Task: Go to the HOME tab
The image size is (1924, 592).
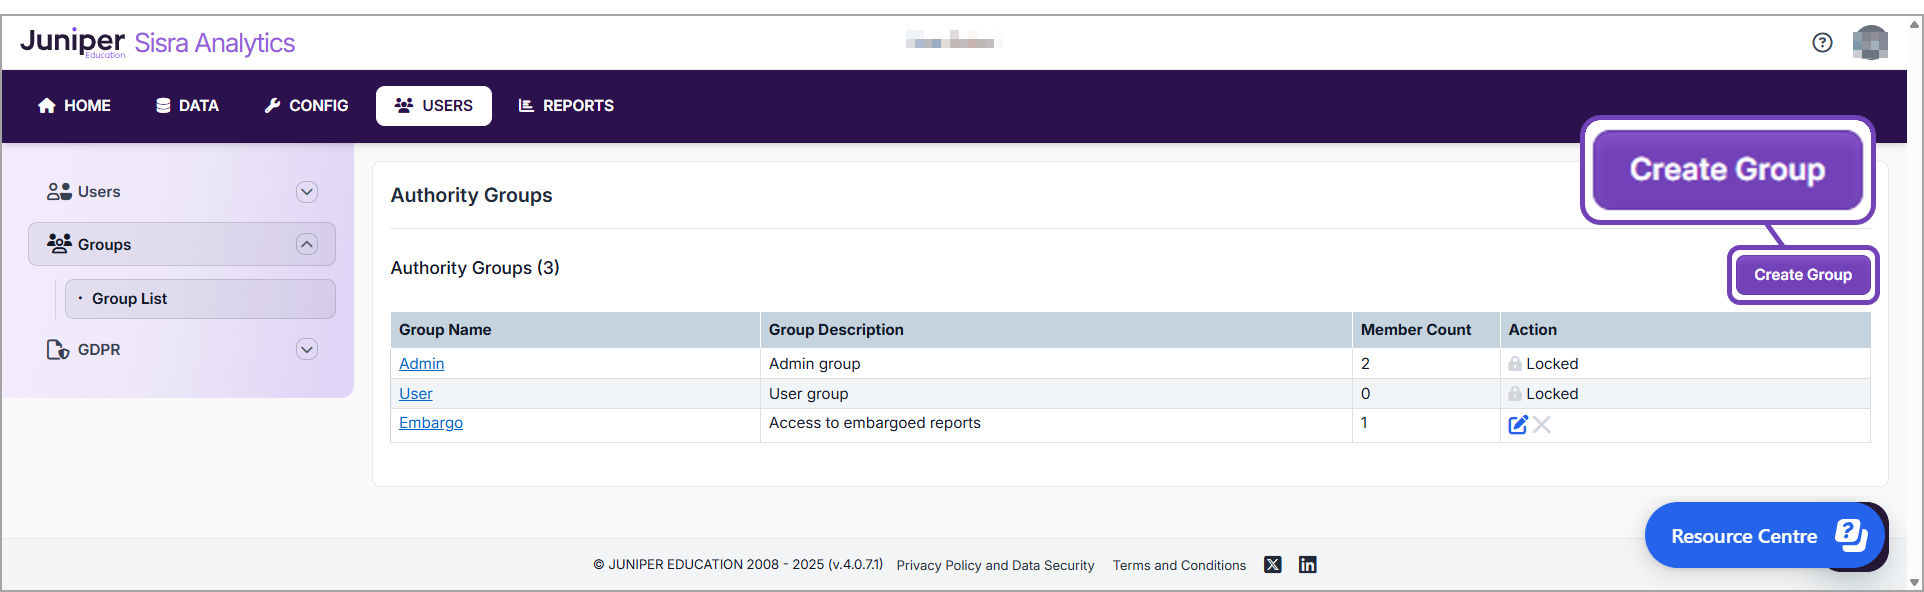Action: coord(75,106)
